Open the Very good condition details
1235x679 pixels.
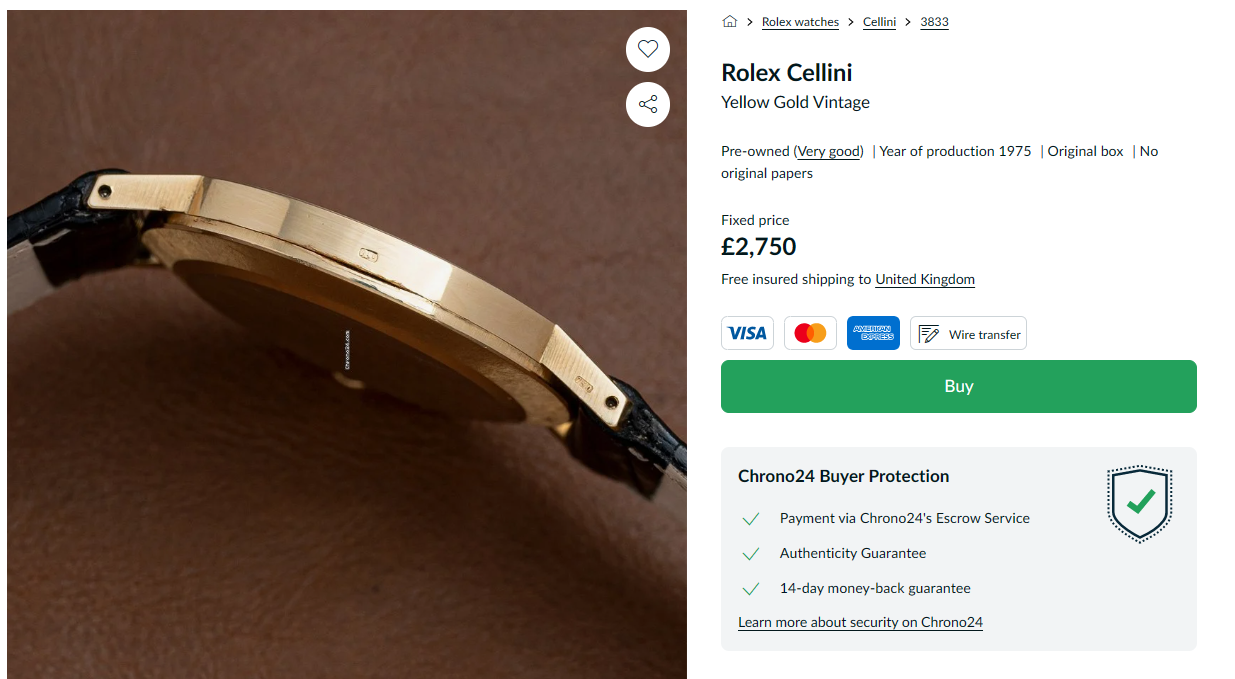pos(829,151)
